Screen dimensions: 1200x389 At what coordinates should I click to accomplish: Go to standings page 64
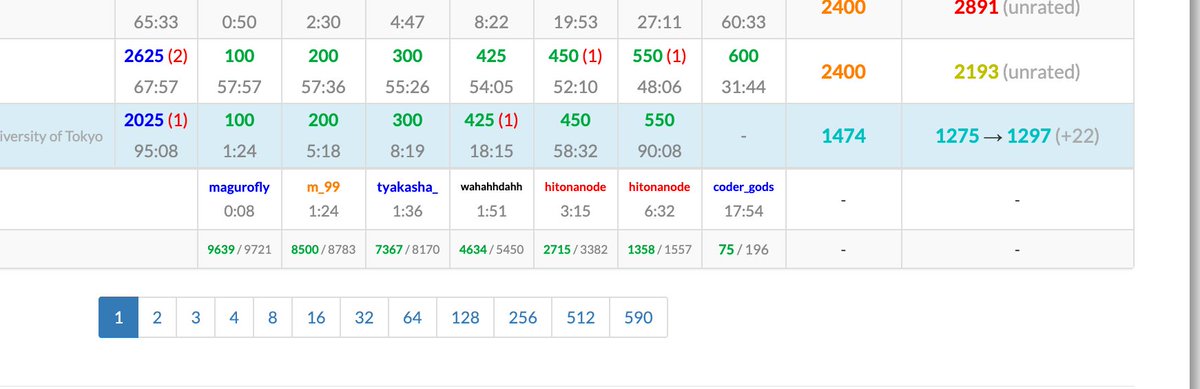tap(413, 318)
